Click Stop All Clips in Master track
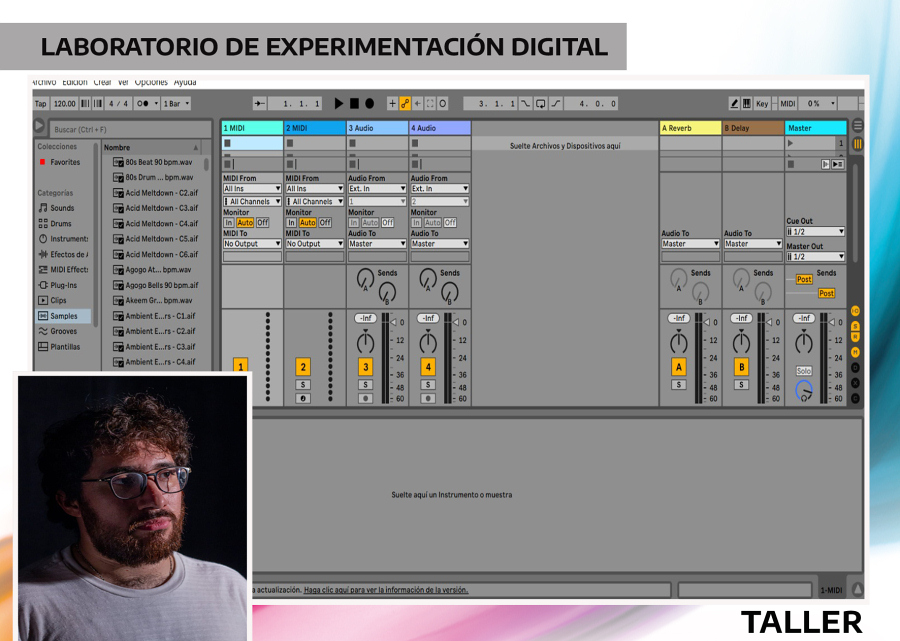Image resolution: width=900 pixels, height=641 pixels. pyautogui.click(x=791, y=164)
